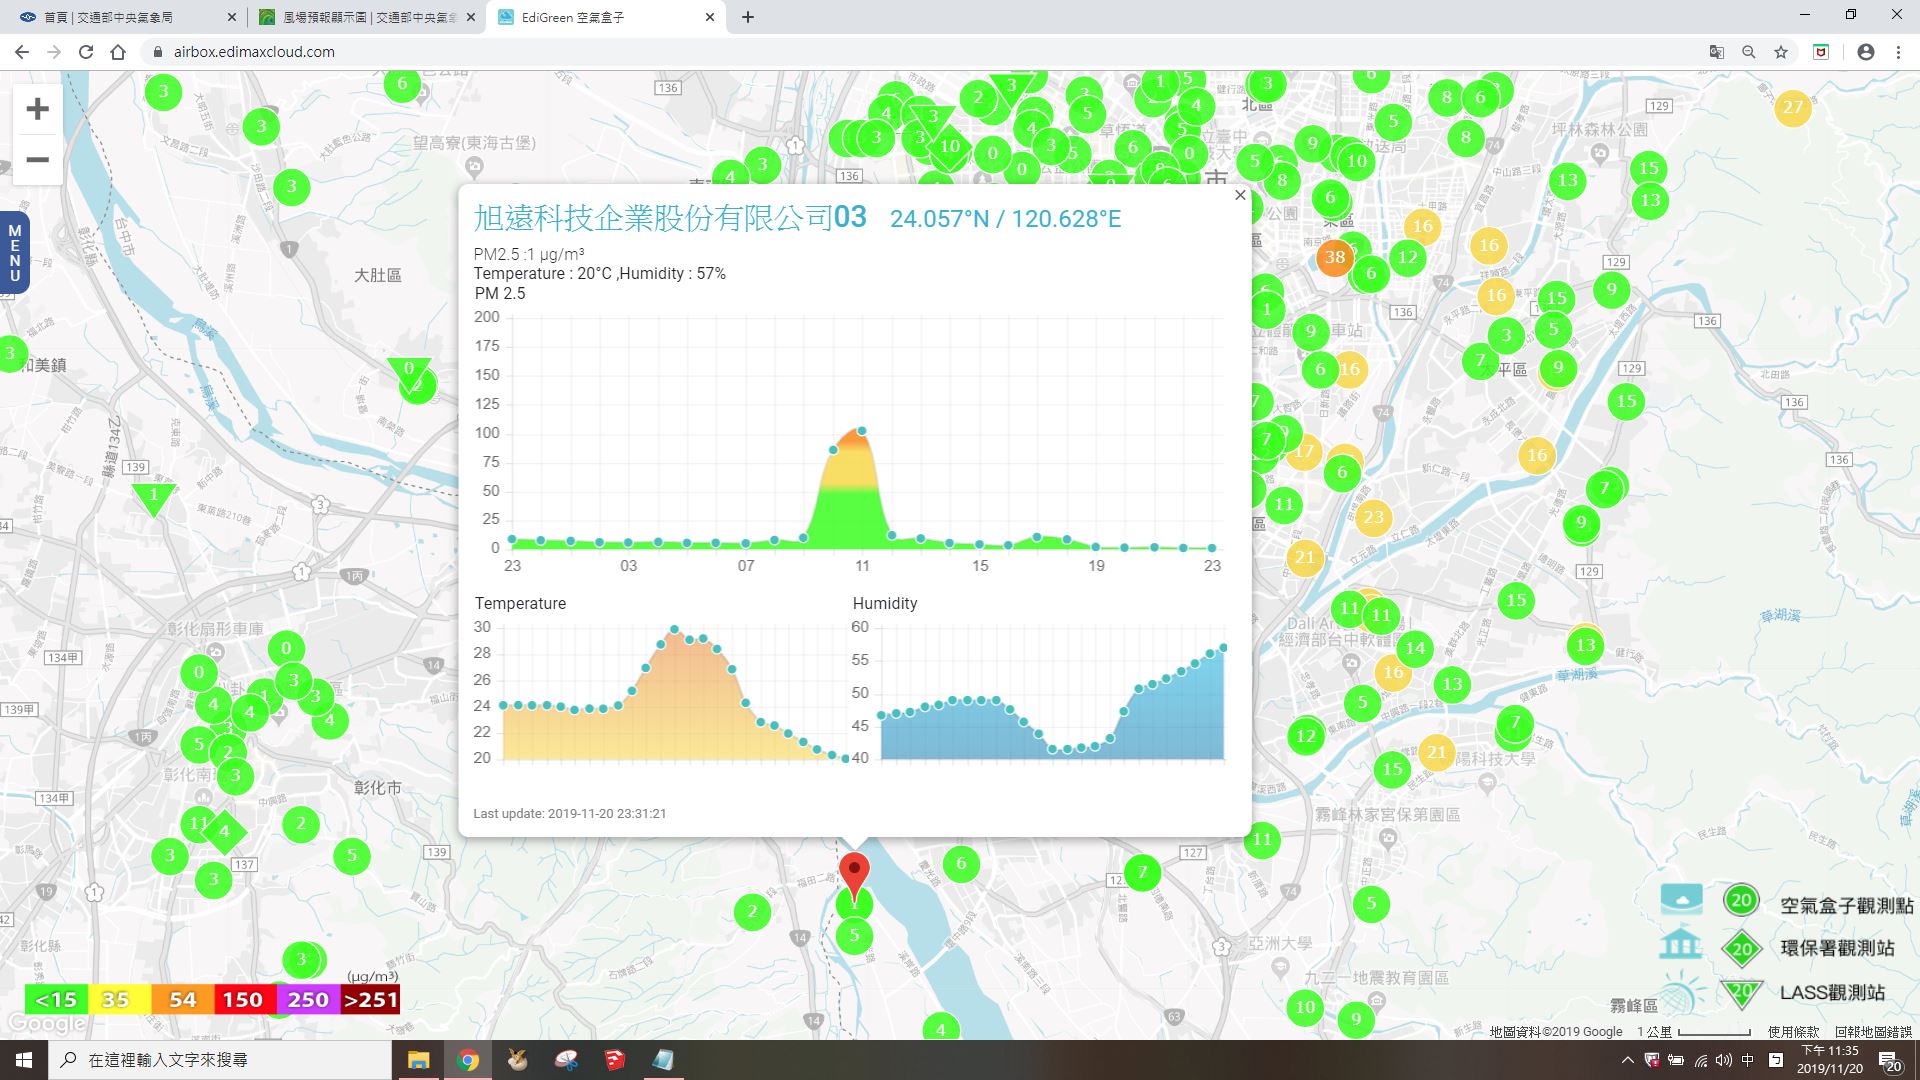Click station title 旭遠科技企業股份有限公司03
This screenshot has width=1920, height=1080.
670,217
